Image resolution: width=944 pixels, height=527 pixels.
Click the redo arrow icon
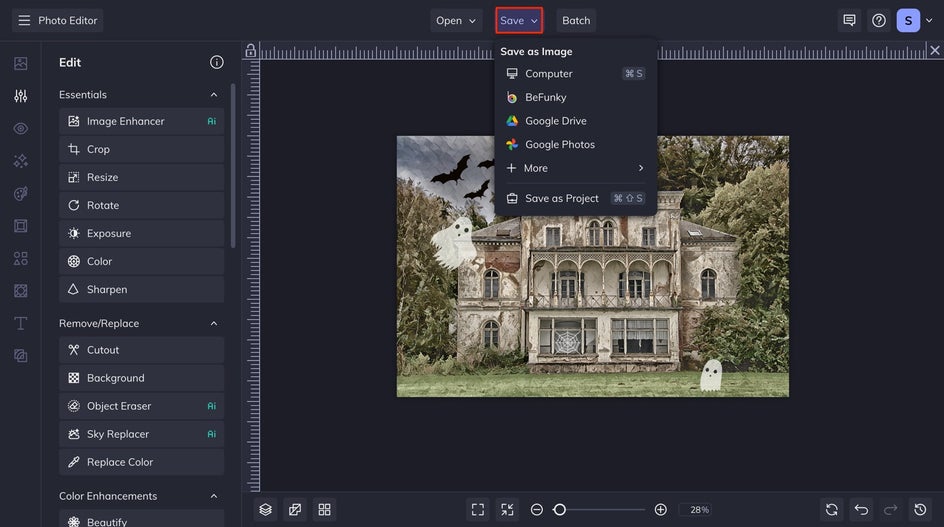[x=891, y=510]
